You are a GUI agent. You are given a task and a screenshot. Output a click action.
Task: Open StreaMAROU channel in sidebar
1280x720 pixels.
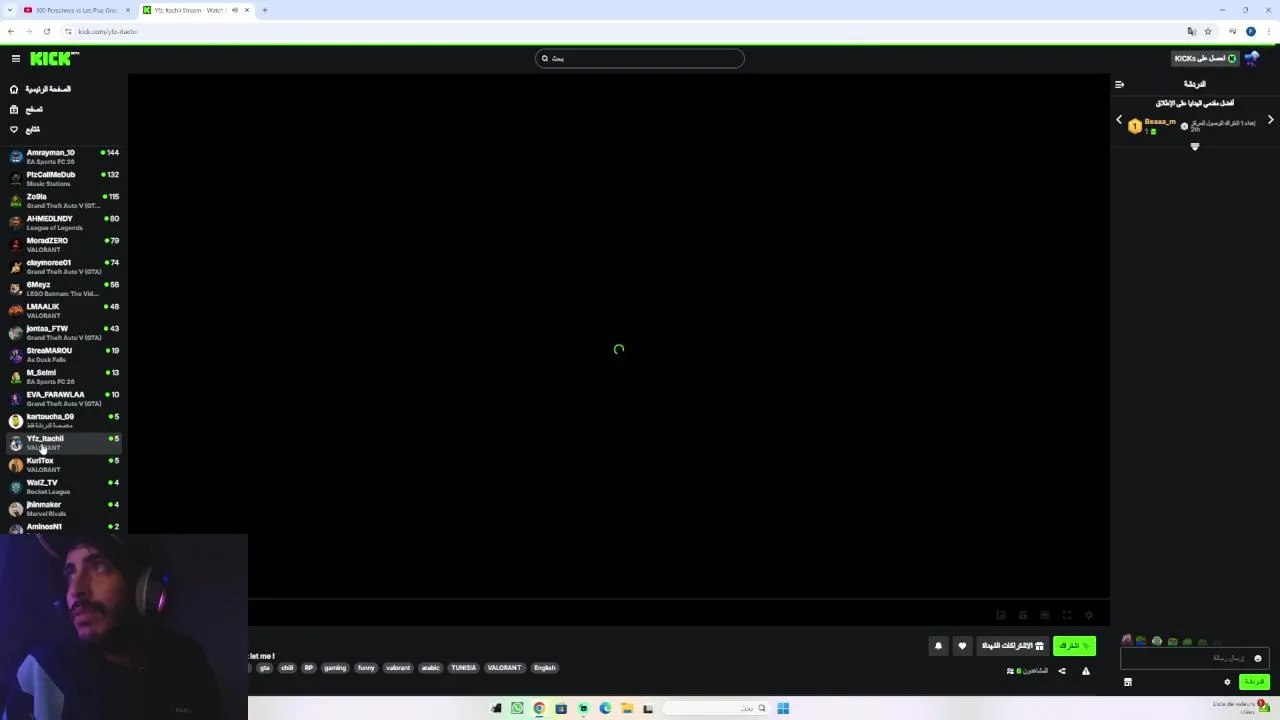(x=64, y=355)
